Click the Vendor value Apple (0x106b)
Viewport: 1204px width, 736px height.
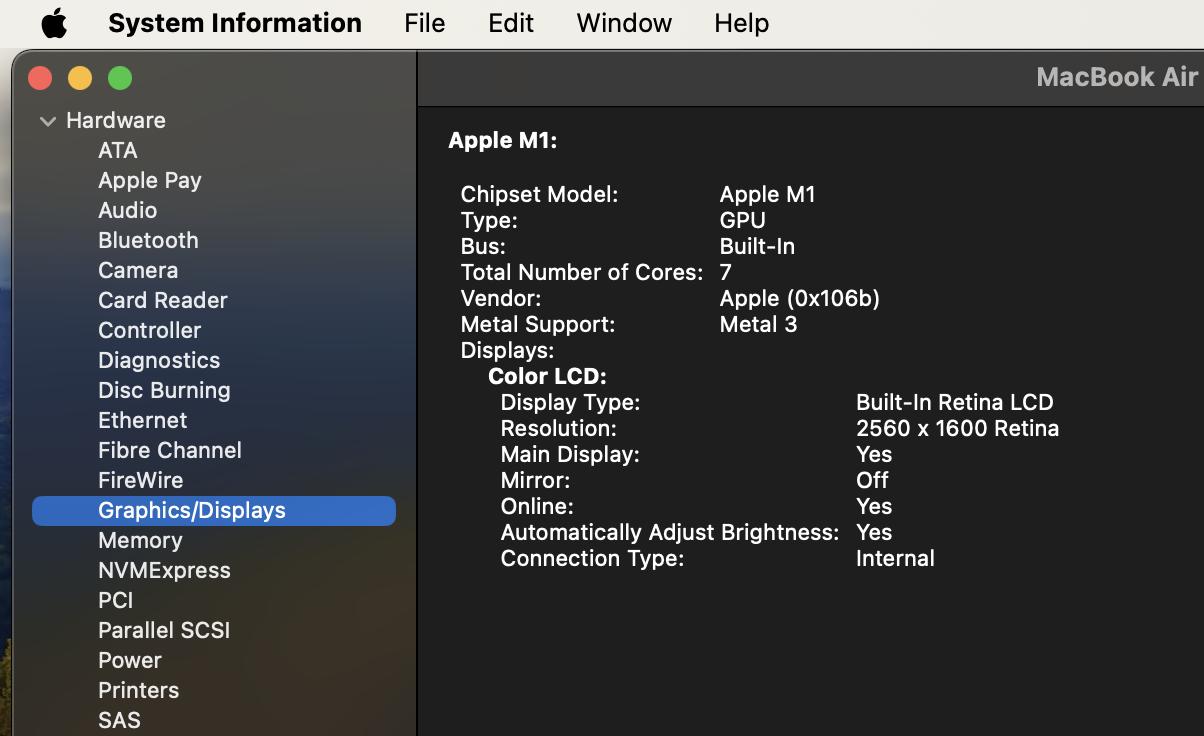click(800, 298)
